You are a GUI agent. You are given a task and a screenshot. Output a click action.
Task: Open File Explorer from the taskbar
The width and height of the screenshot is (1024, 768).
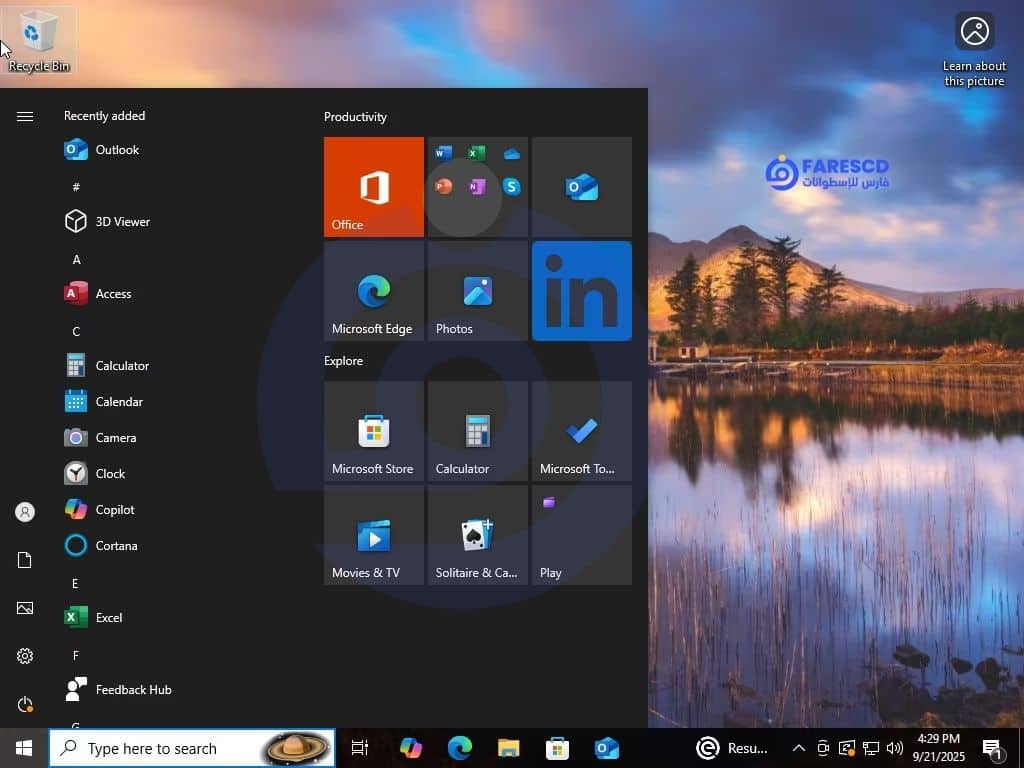pos(509,748)
